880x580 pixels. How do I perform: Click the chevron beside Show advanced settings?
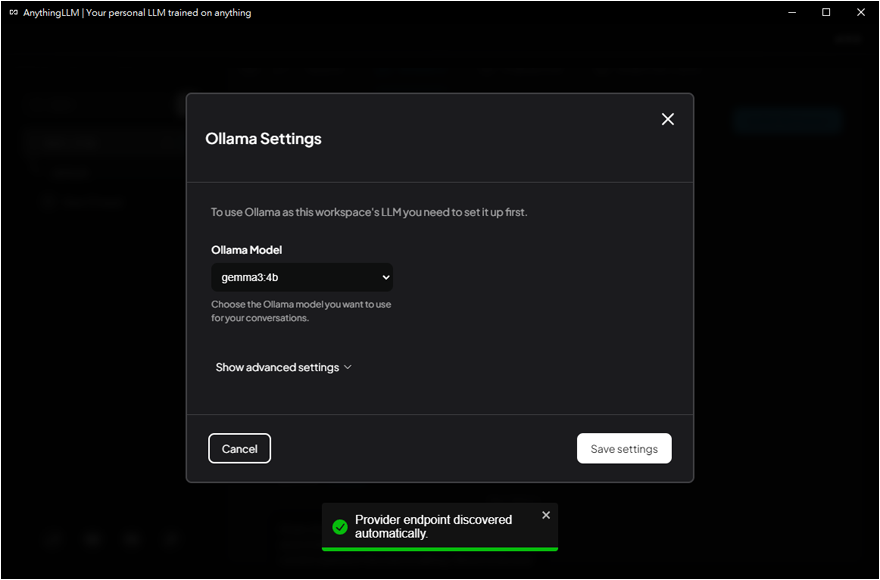(348, 367)
